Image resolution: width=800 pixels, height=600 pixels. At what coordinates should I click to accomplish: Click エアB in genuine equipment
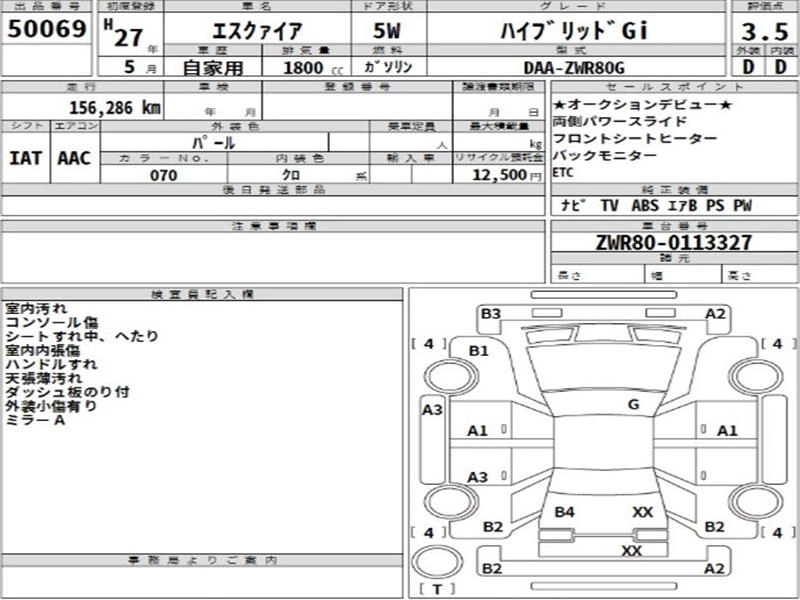point(682,205)
